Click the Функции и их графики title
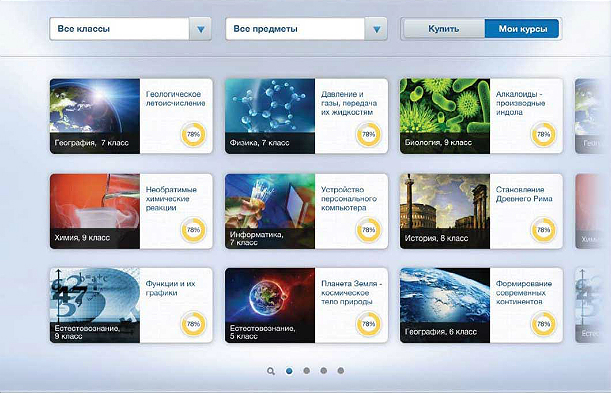 pyautogui.click(x=170, y=288)
